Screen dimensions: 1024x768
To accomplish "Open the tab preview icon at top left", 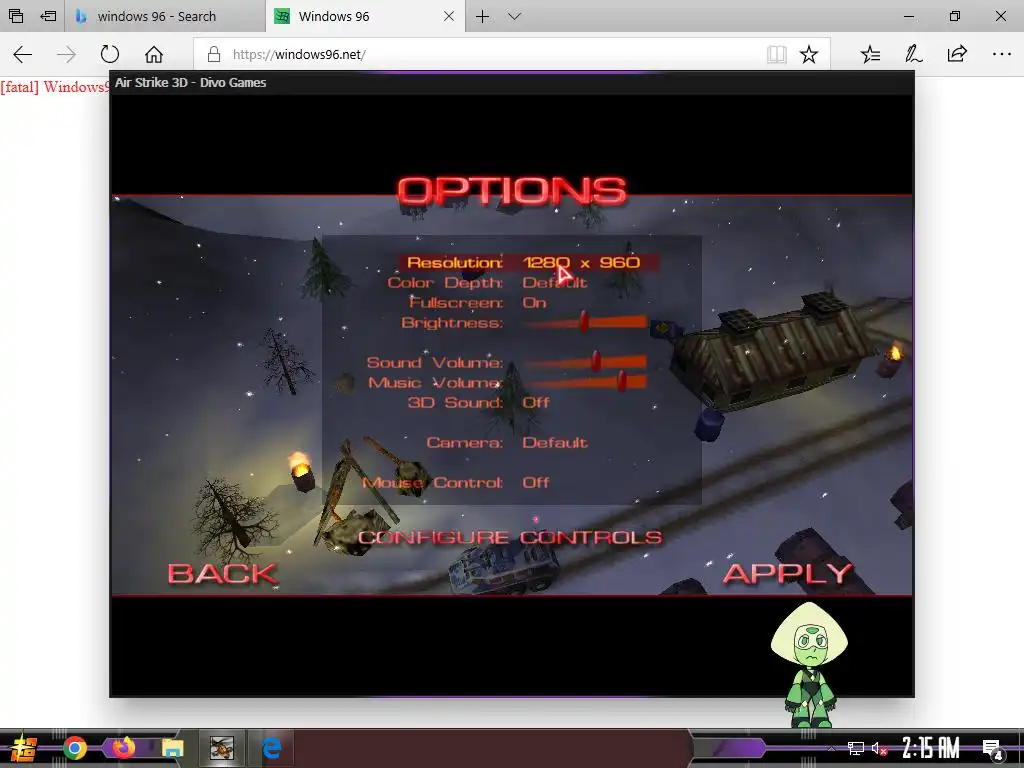I will point(16,16).
